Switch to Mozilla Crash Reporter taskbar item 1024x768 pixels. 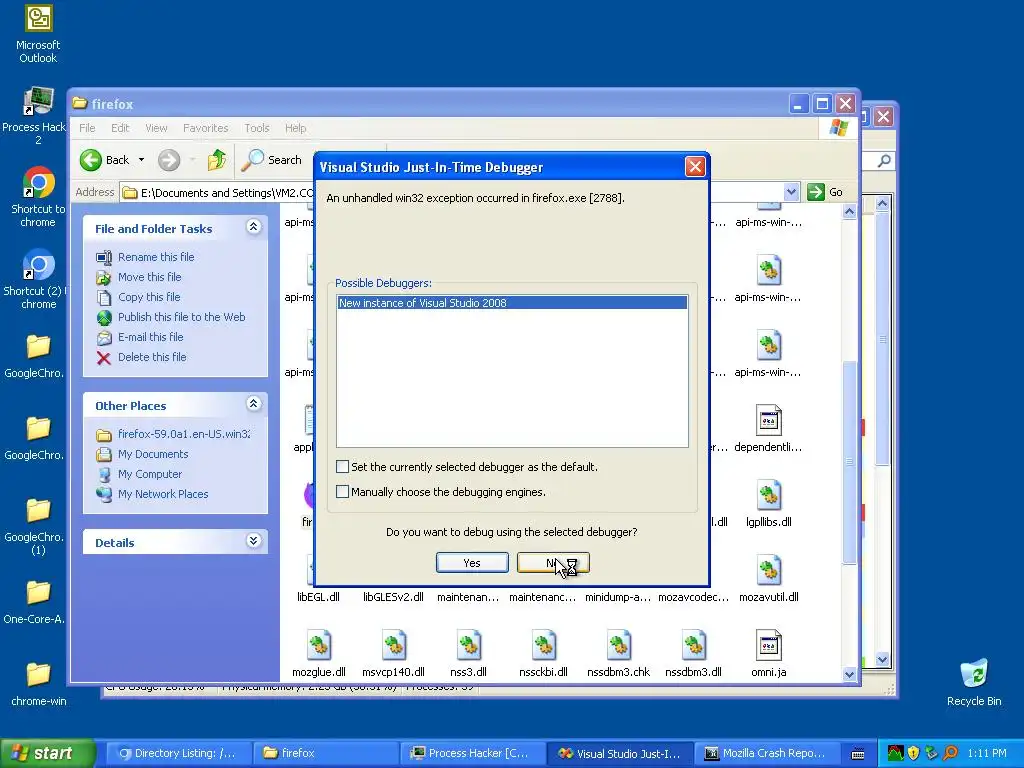[766, 753]
